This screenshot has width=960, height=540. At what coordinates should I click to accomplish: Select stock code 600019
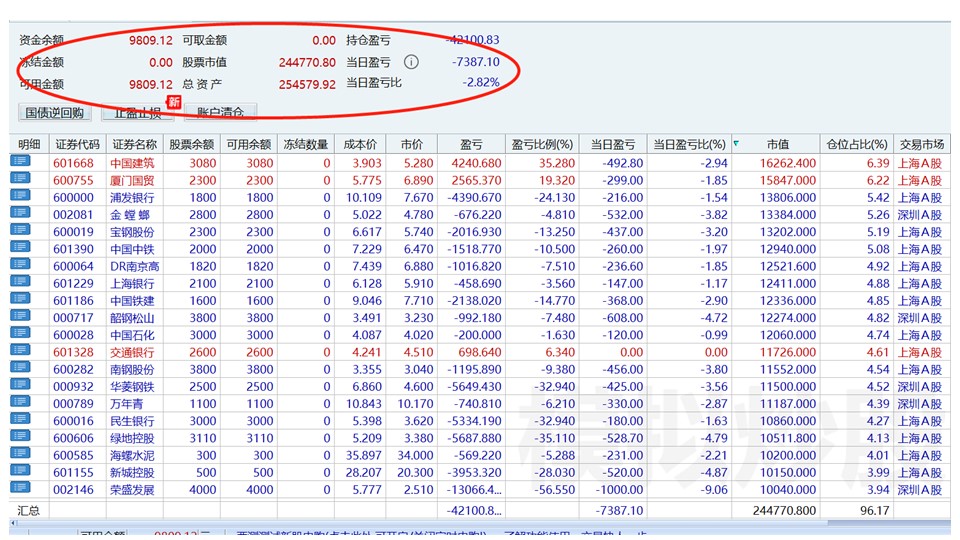73,232
